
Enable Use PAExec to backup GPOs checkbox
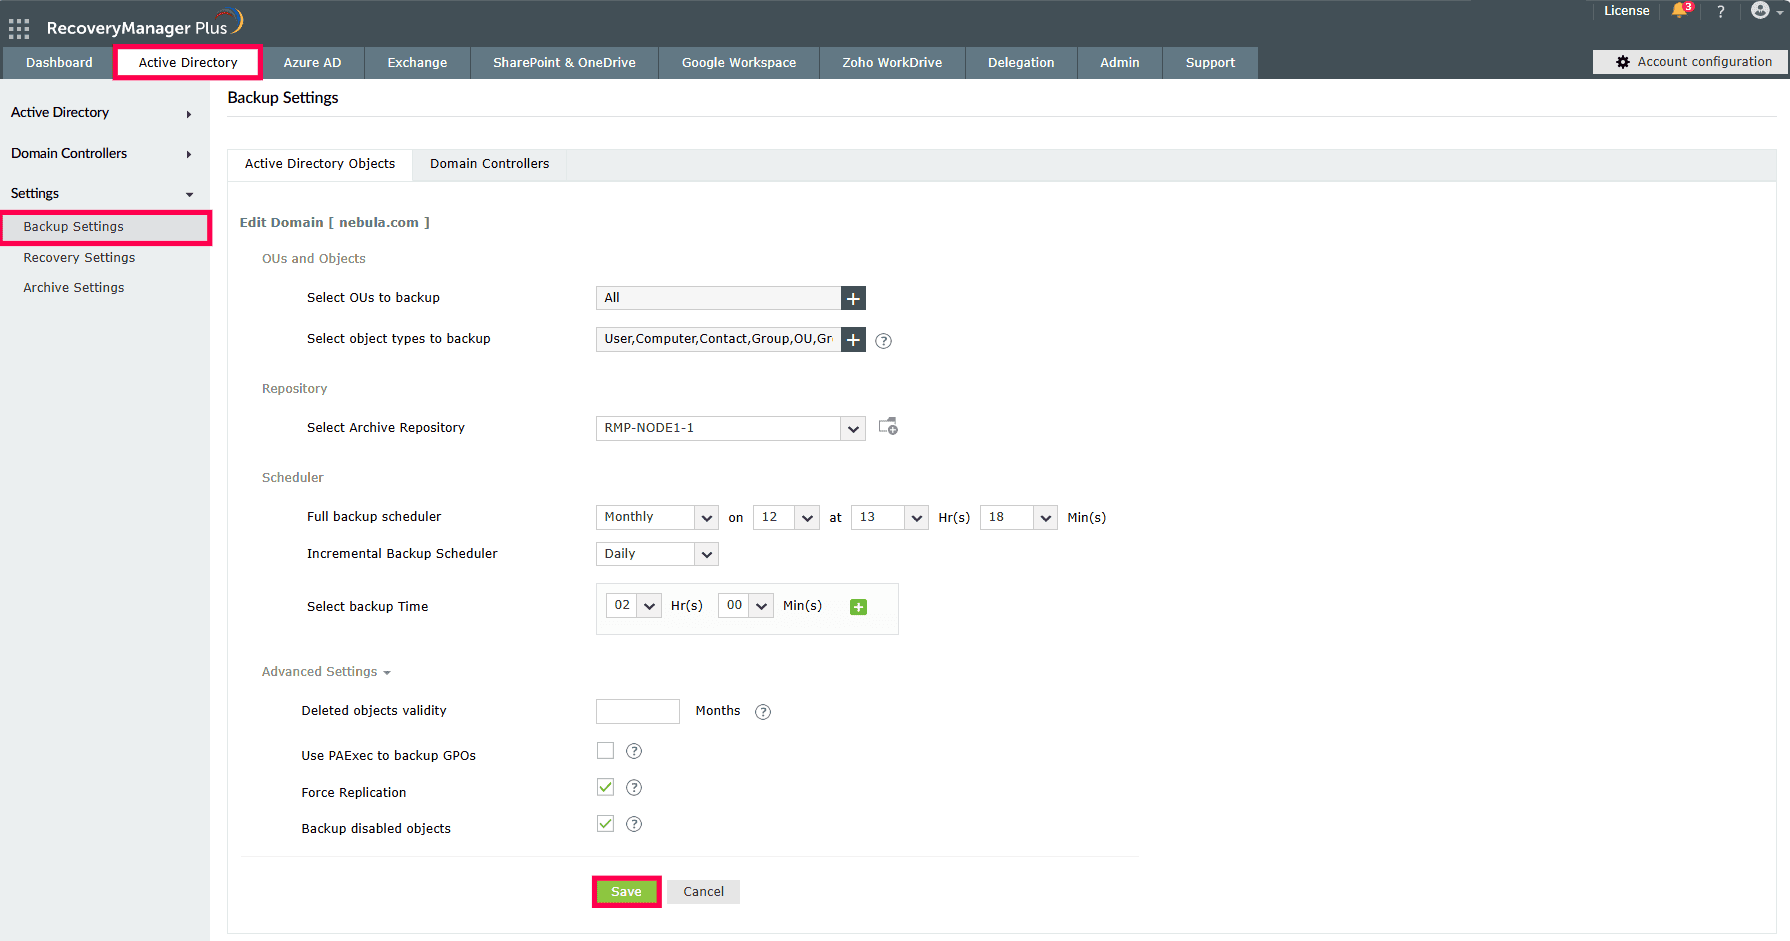coord(605,750)
